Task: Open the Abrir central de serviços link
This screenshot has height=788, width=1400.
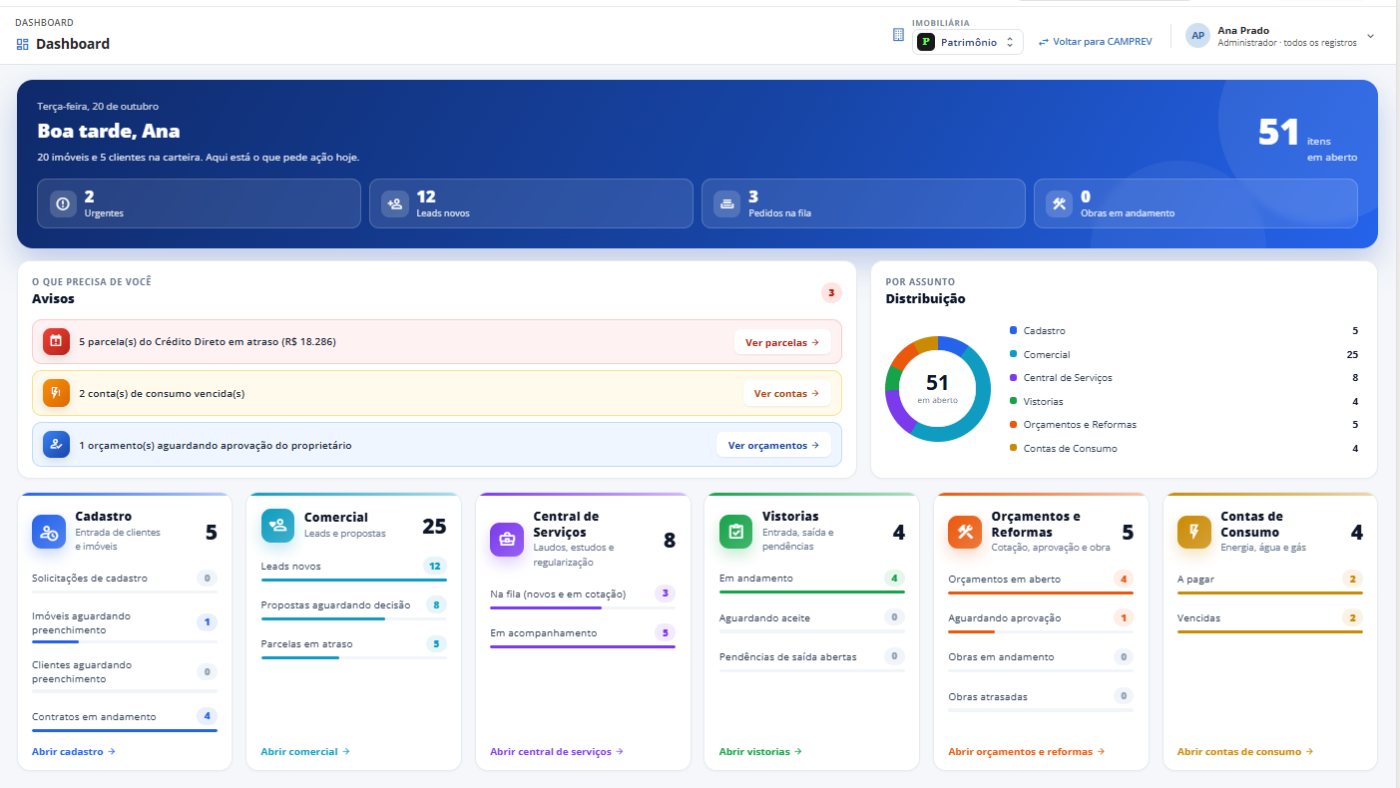Action: click(x=557, y=752)
